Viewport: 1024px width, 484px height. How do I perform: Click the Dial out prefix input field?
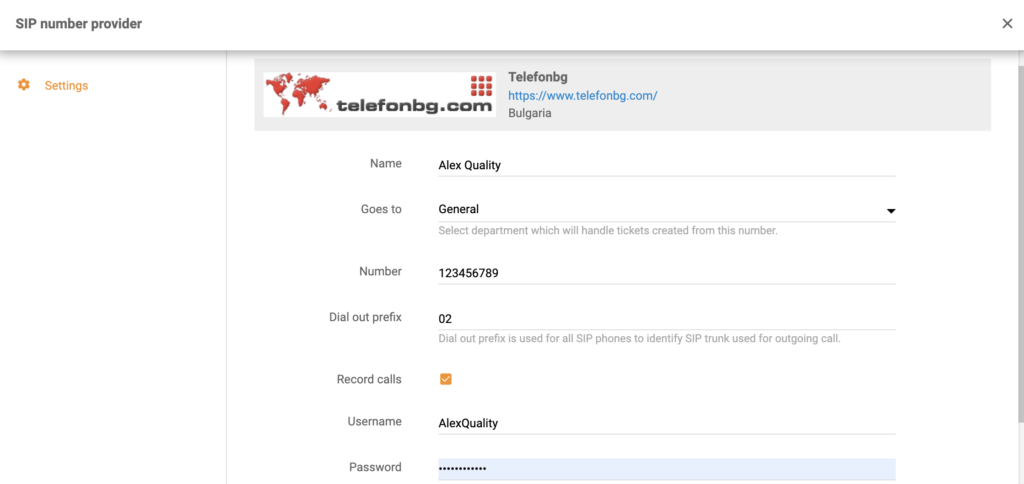[666, 318]
